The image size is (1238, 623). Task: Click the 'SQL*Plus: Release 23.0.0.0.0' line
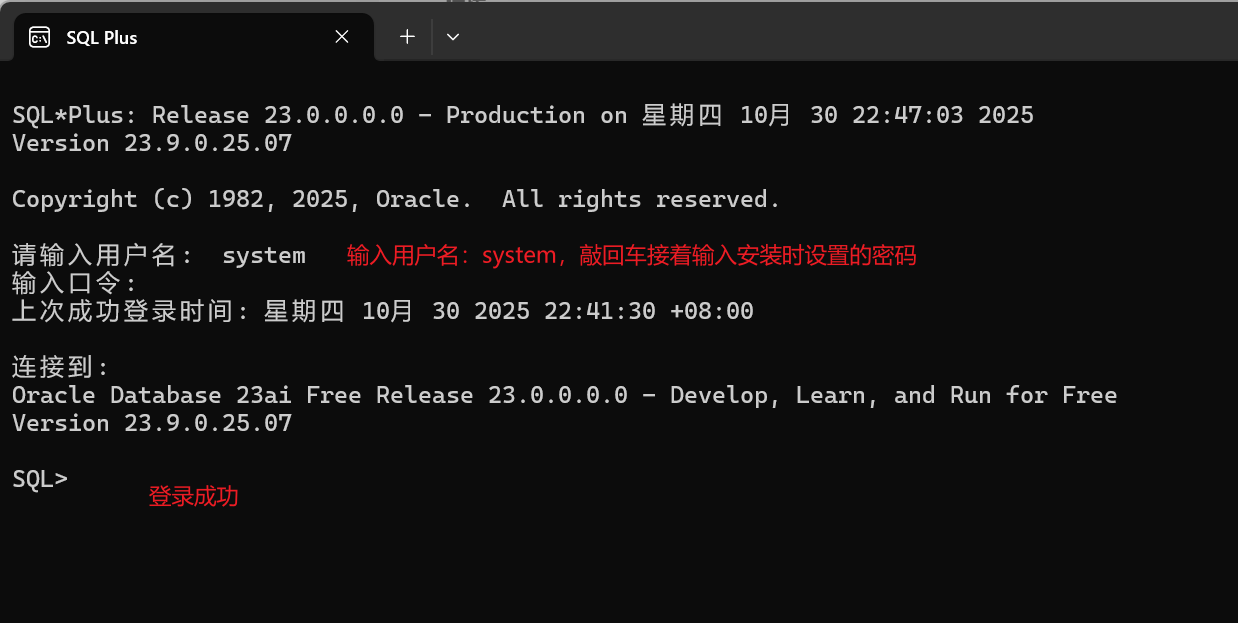coord(523,115)
